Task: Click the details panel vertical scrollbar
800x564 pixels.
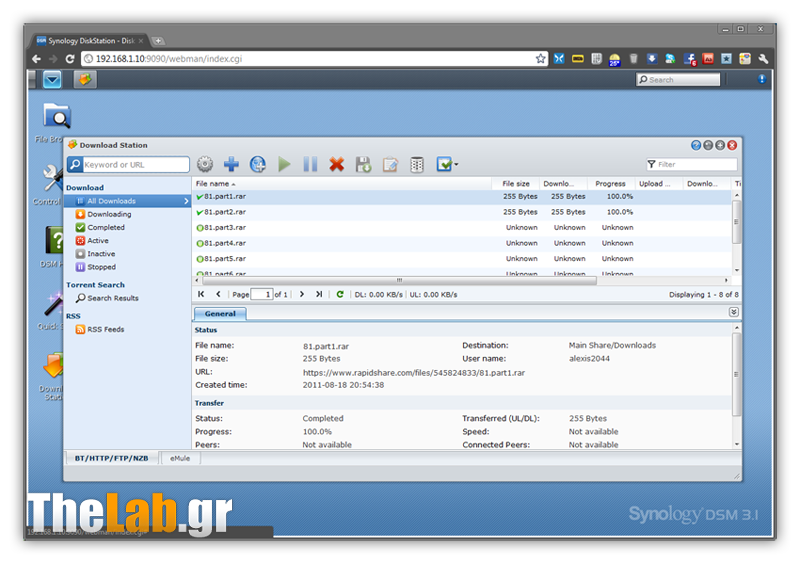Action: pos(736,374)
